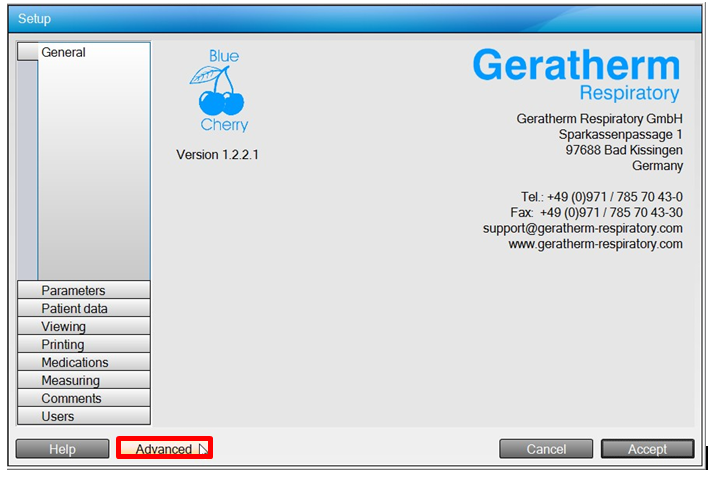Click the support@geratherm-respiratory.com email address
The height and width of the screenshot is (481, 717).
(x=583, y=228)
